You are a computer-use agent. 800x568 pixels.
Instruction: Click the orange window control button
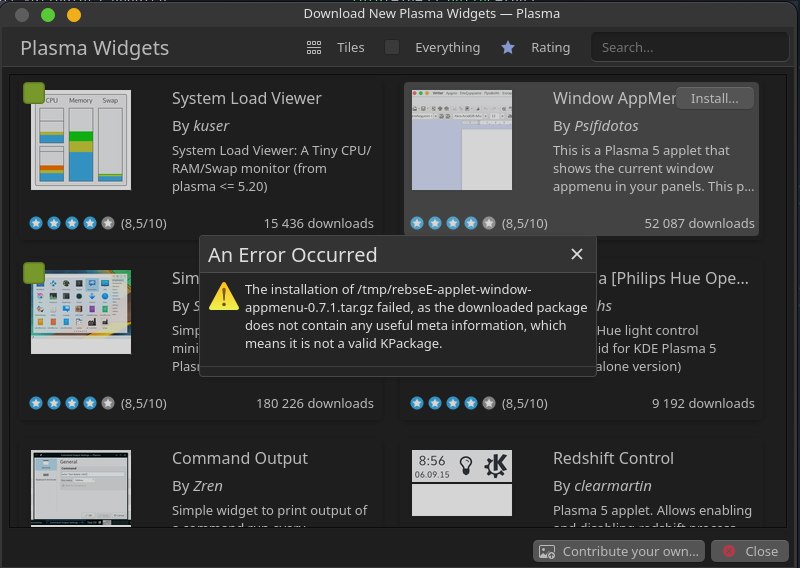pos(74,15)
